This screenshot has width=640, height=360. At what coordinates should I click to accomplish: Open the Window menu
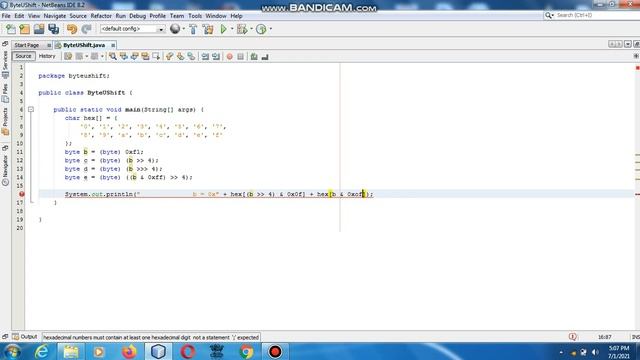216,16
